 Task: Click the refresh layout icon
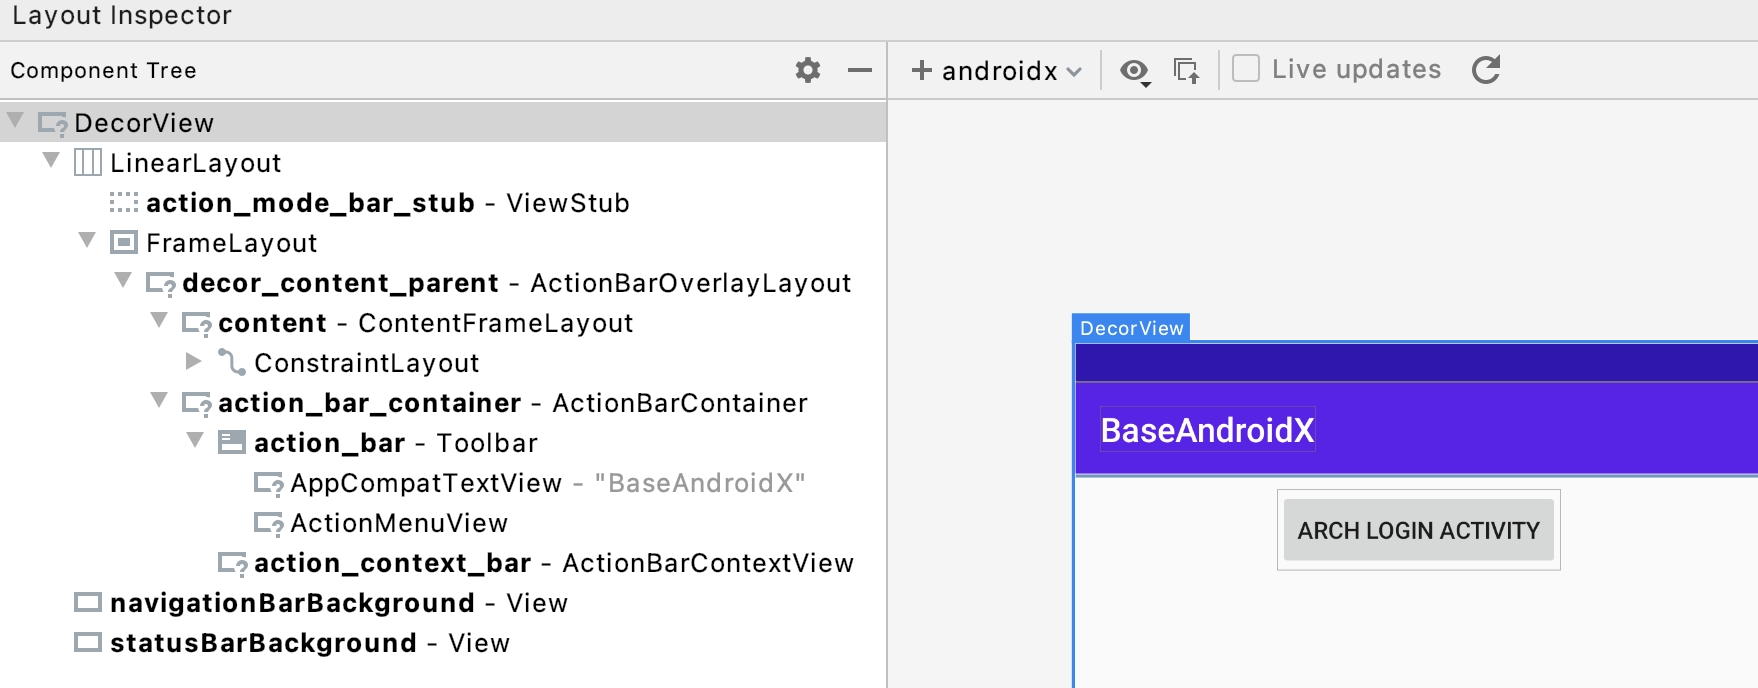coord(1486,70)
